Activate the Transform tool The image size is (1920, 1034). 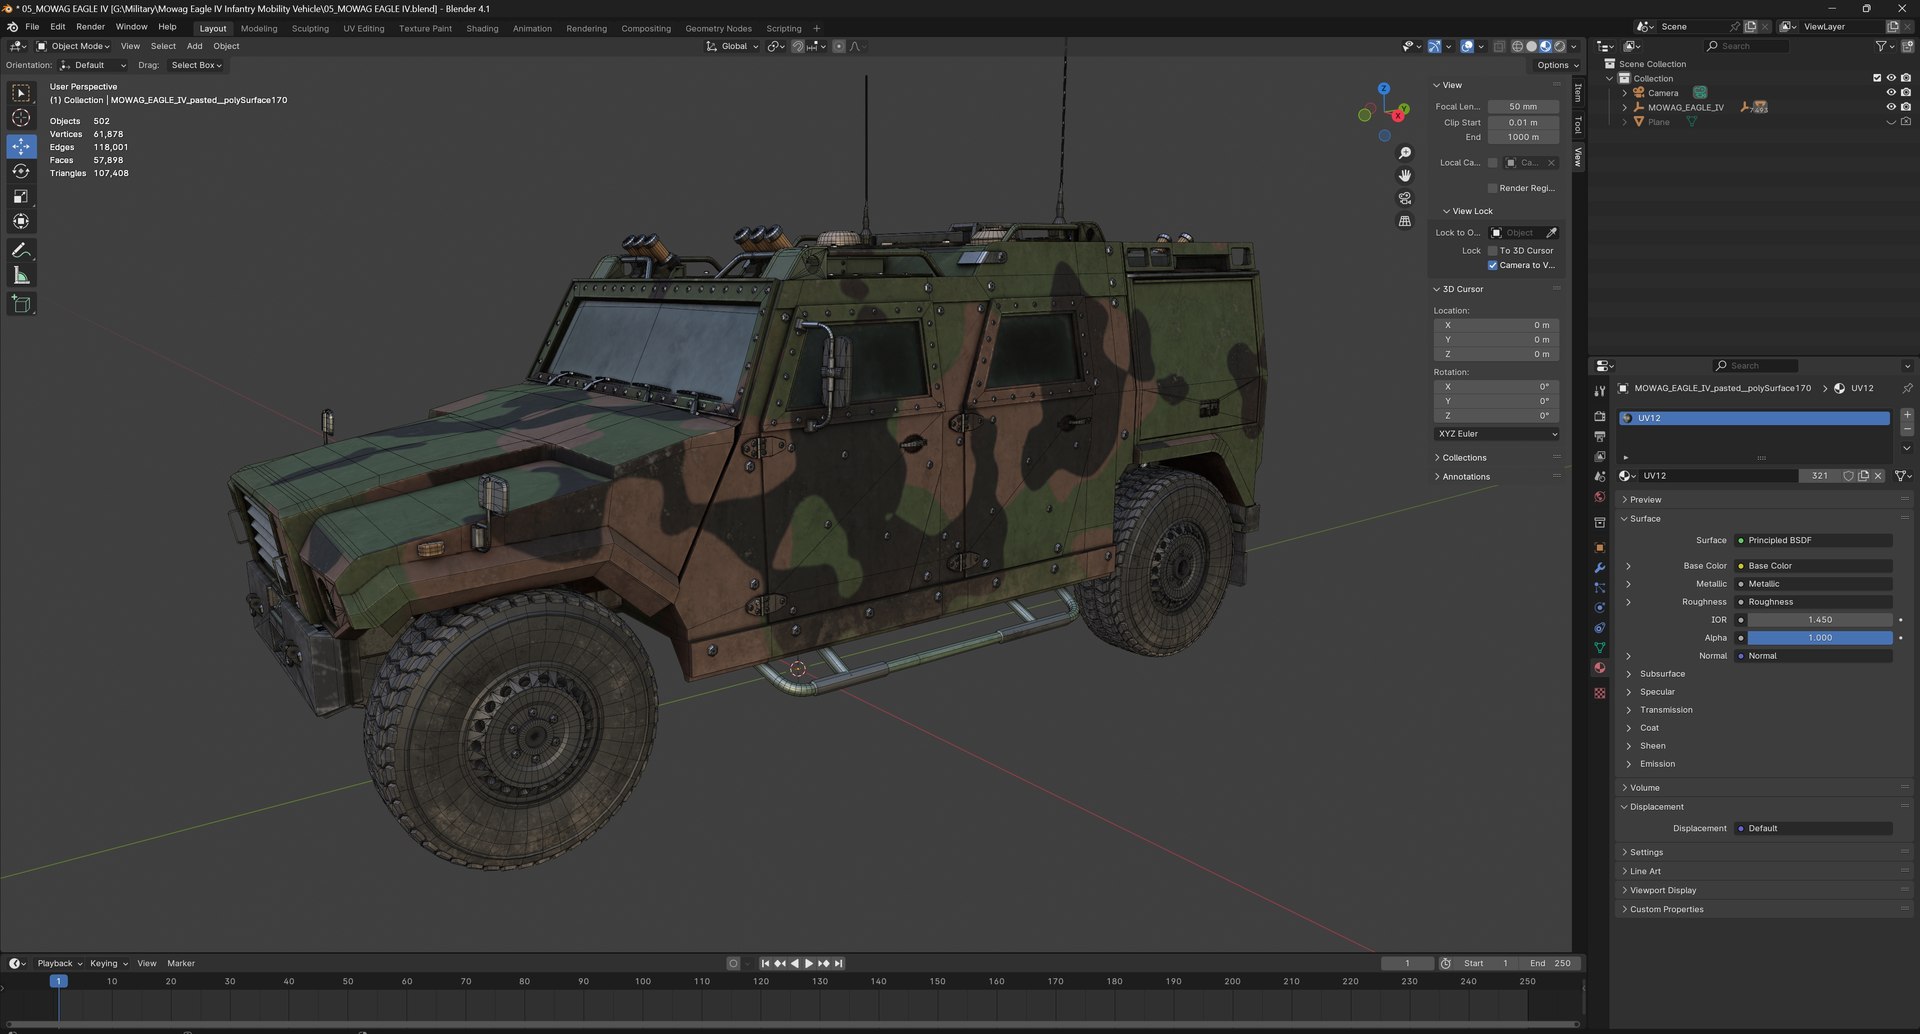pos(21,221)
